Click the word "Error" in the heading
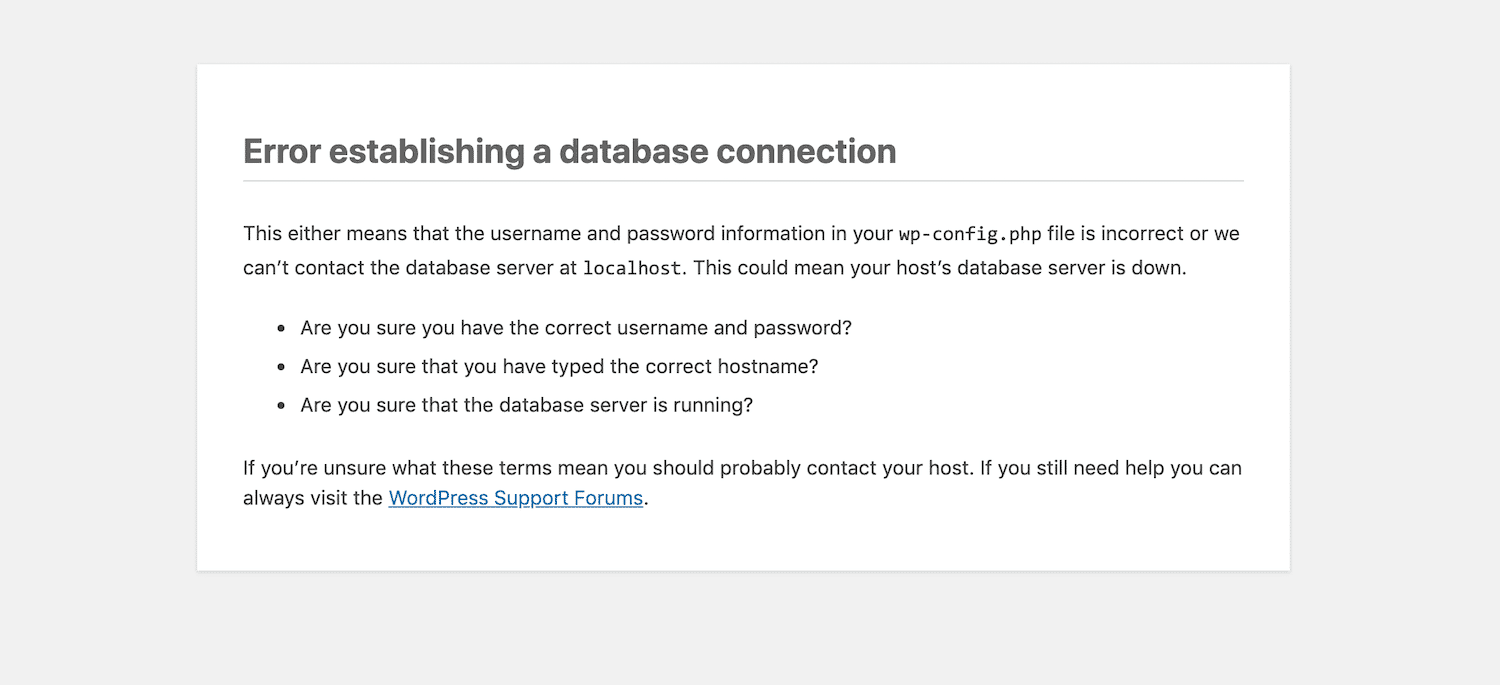This screenshot has width=1500, height=685. pyautogui.click(x=282, y=151)
